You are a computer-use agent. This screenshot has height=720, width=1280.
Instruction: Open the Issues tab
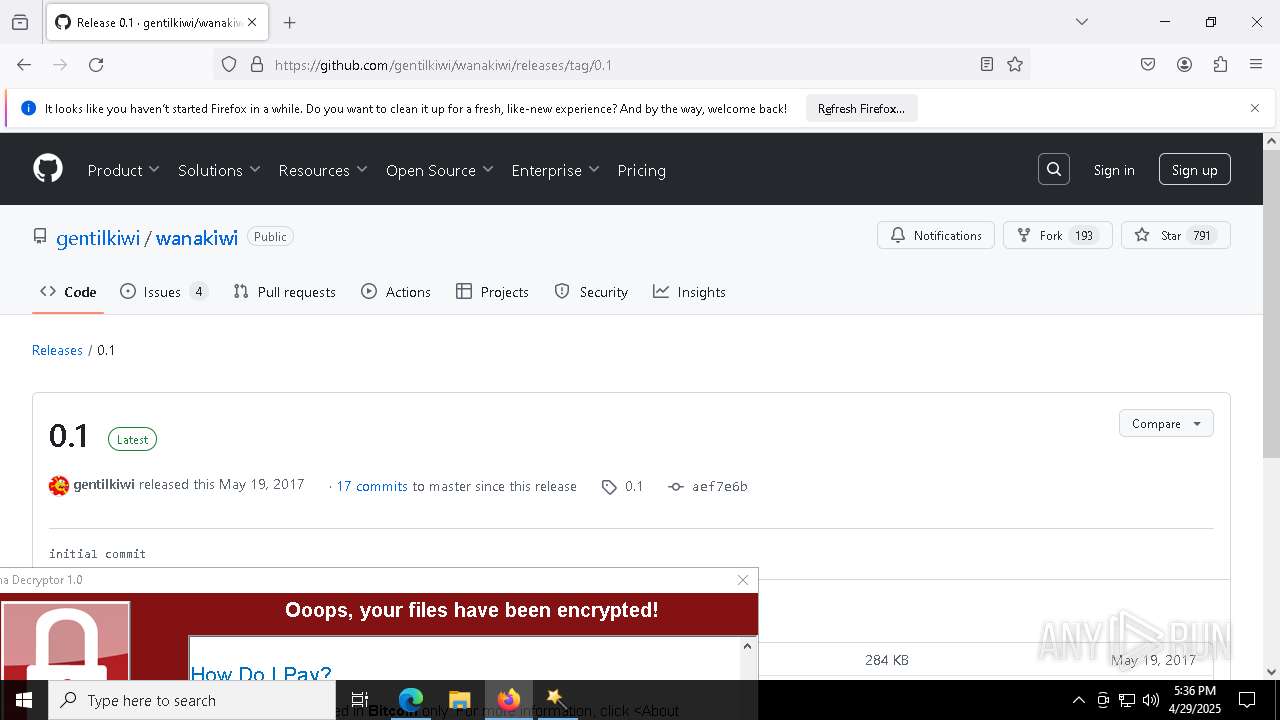(x=164, y=292)
